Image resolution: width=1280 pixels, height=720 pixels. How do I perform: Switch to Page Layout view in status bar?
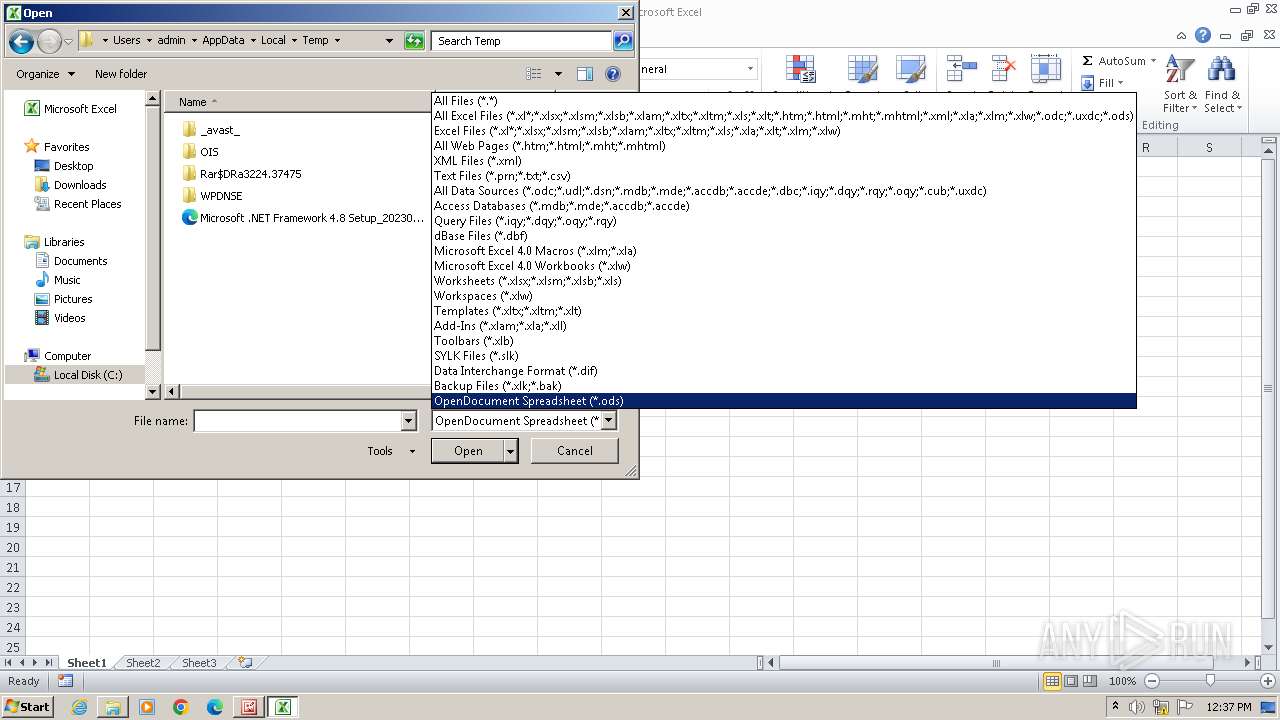pos(1071,681)
